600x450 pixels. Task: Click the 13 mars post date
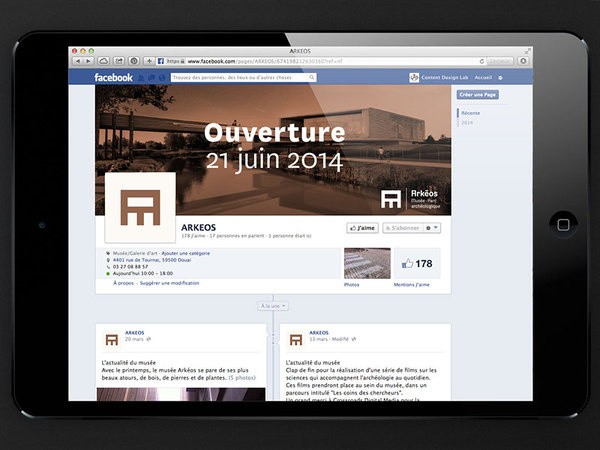pos(318,339)
